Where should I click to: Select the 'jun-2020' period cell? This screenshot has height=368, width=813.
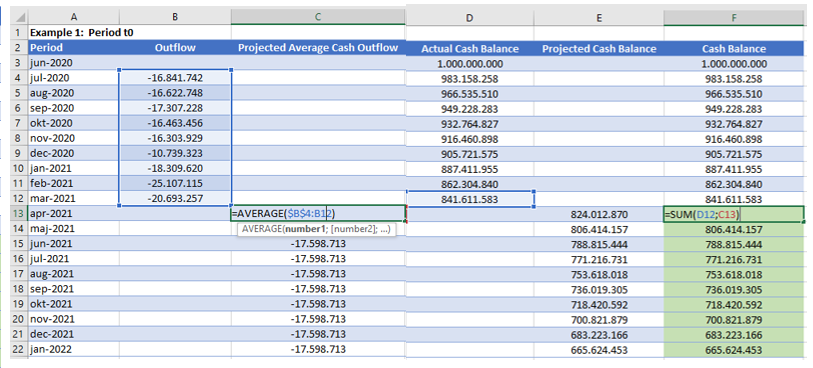point(74,63)
